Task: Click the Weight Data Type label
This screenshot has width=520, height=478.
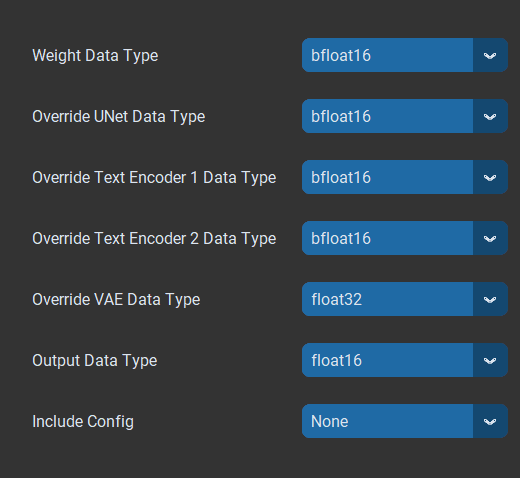Action: click(x=95, y=56)
